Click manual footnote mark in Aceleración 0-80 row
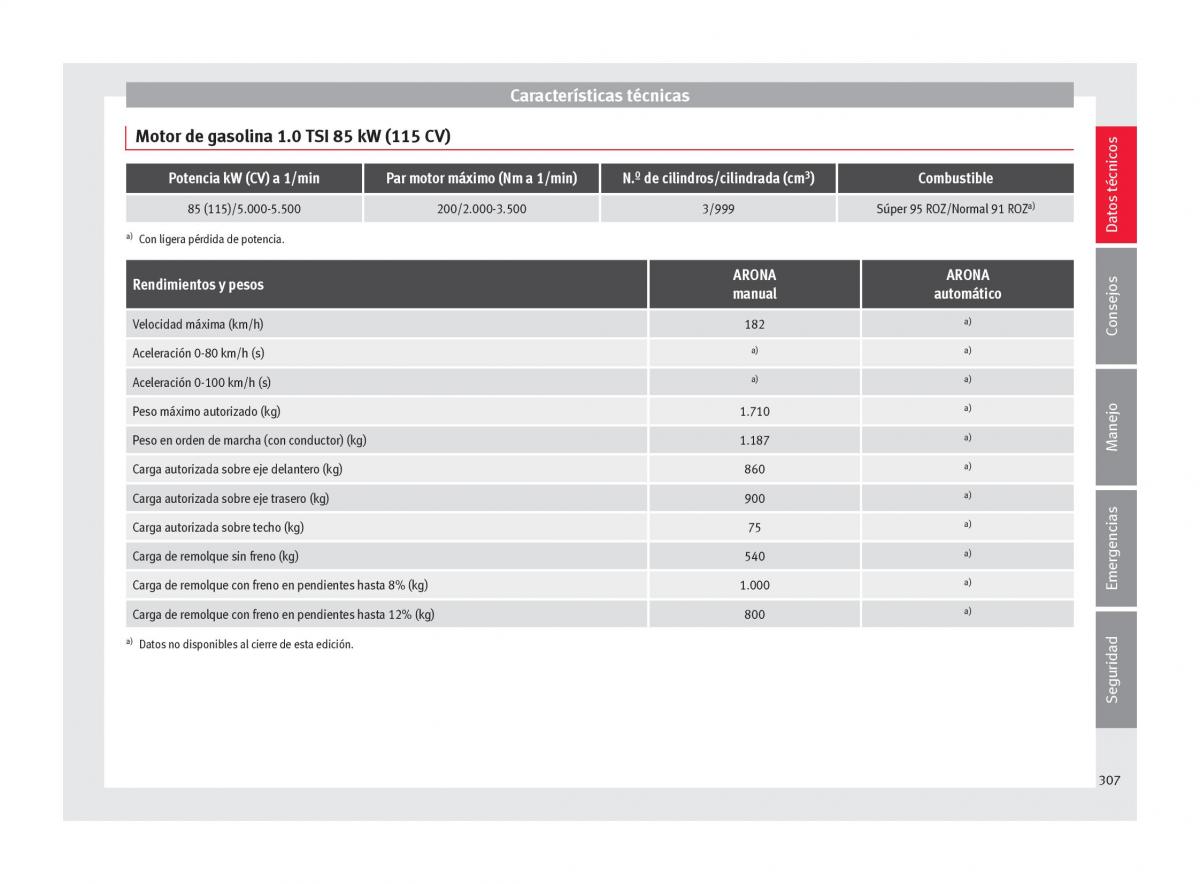The image size is (1200, 884). pyautogui.click(x=755, y=351)
